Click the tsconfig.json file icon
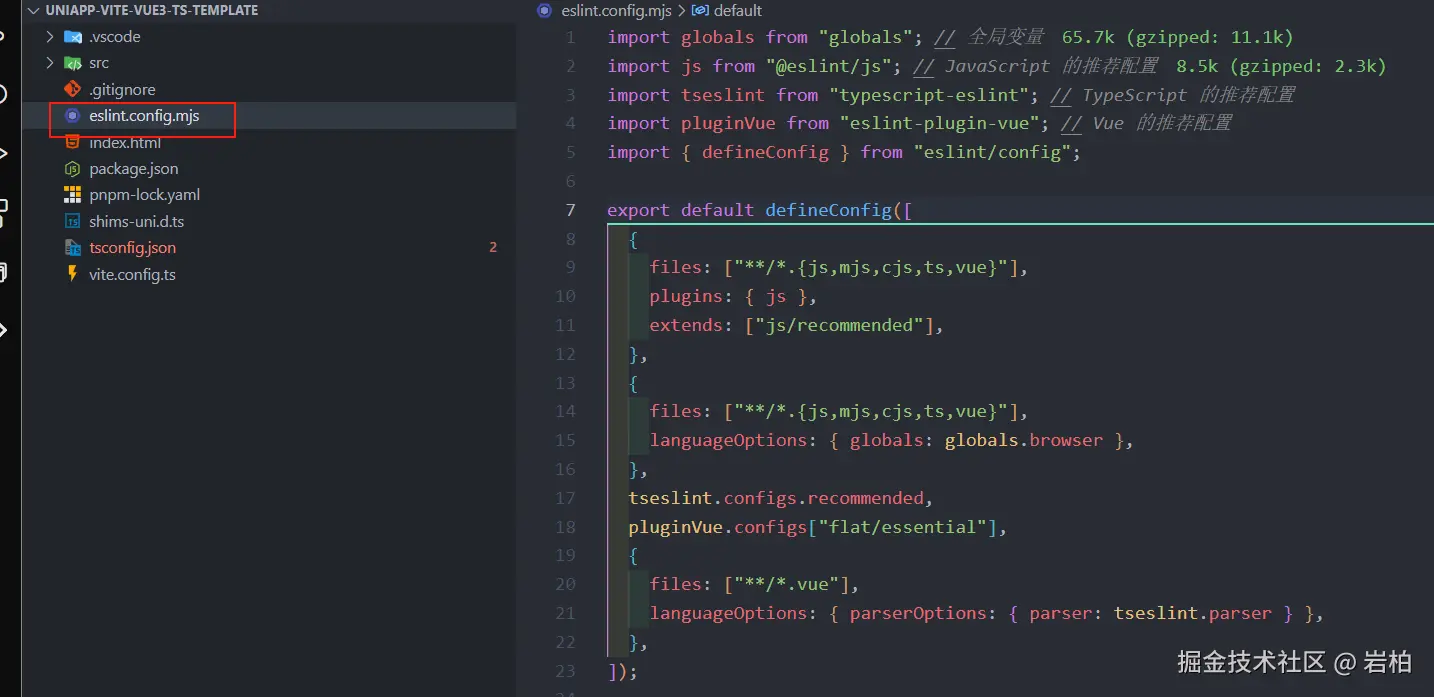This screenshot has width=1434, height=697. (72, 248)
